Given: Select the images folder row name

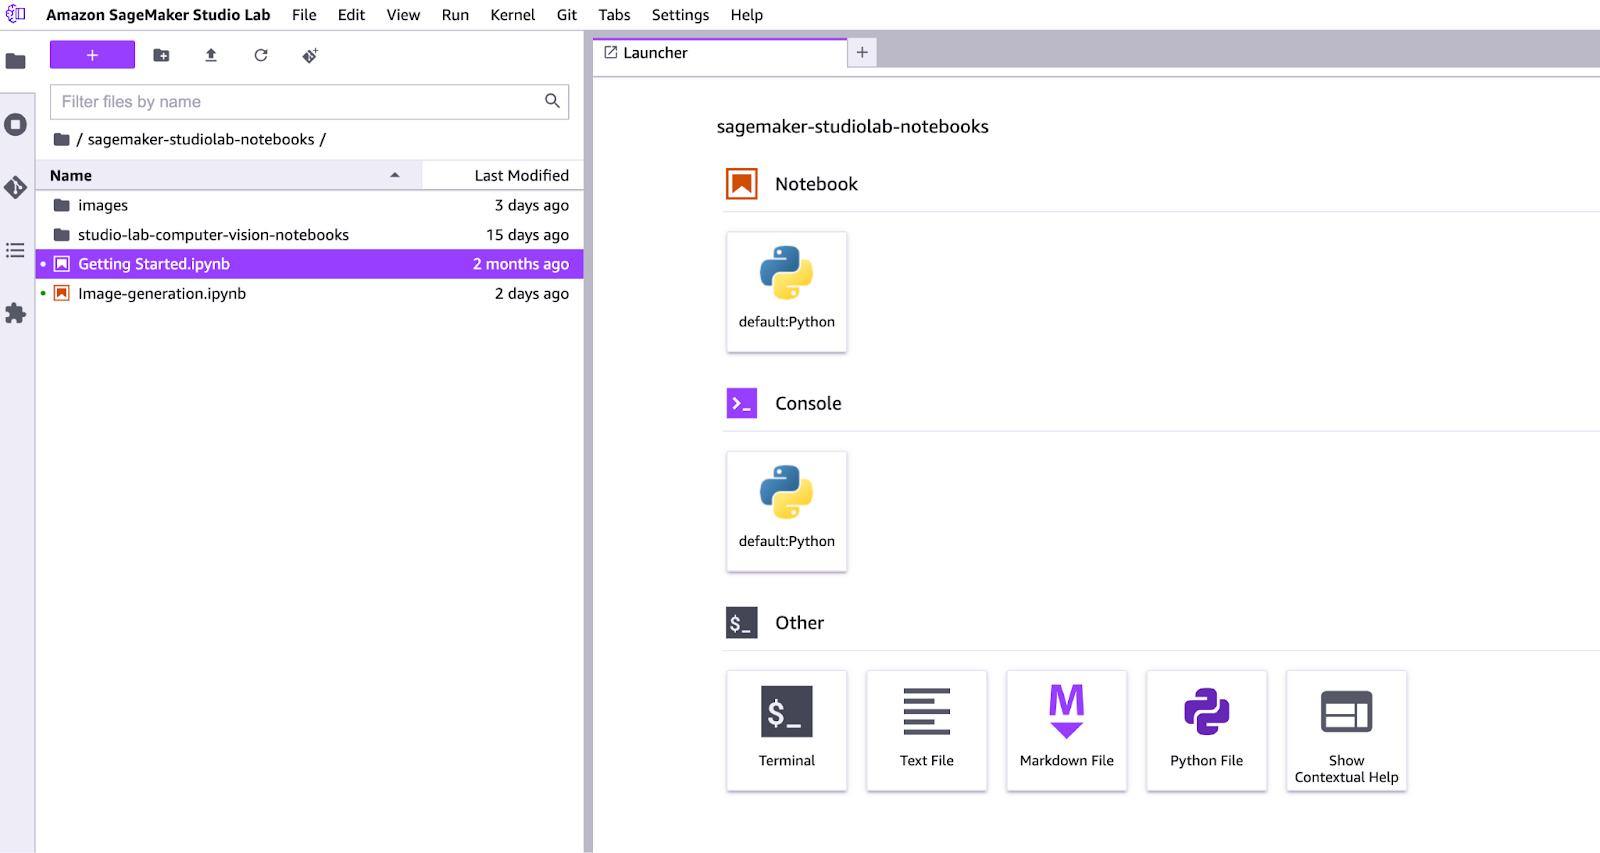Looking at the screenshot, I should [103, 205].
